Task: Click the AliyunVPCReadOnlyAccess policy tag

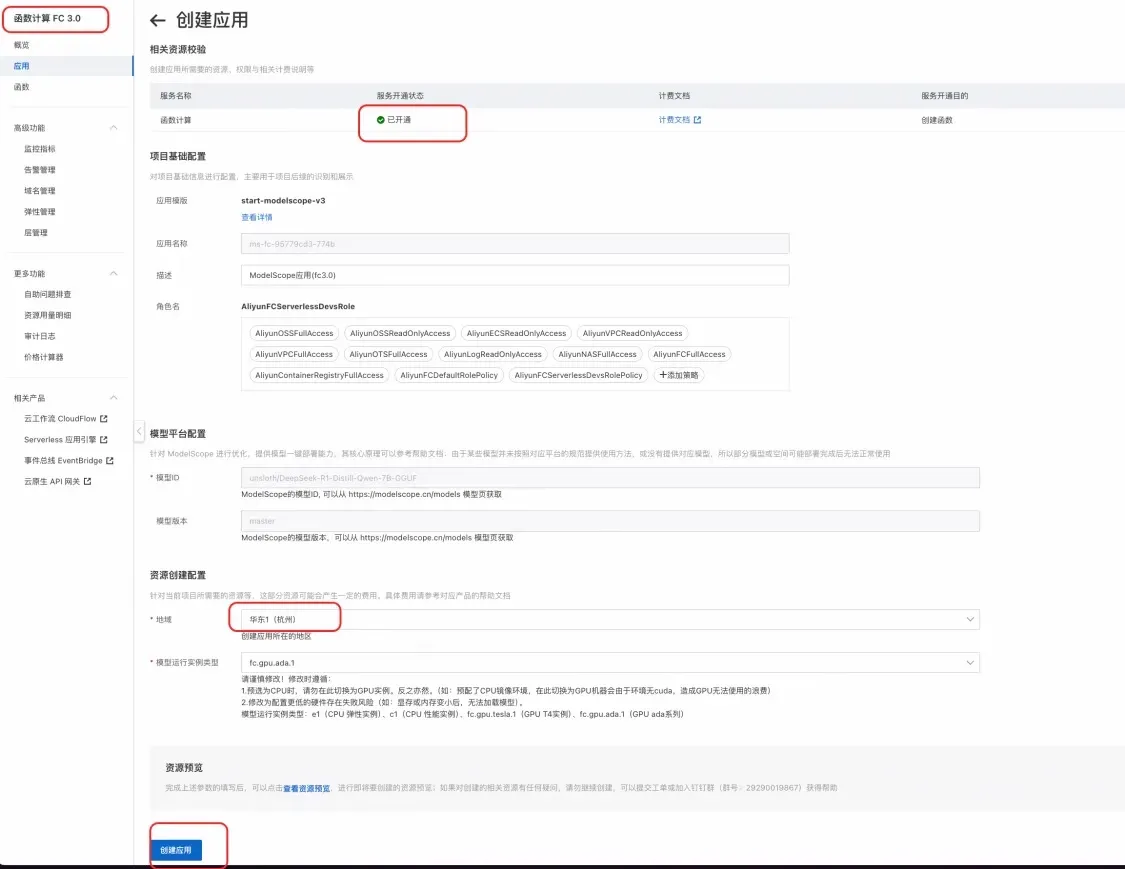Action: click(632, 333)
